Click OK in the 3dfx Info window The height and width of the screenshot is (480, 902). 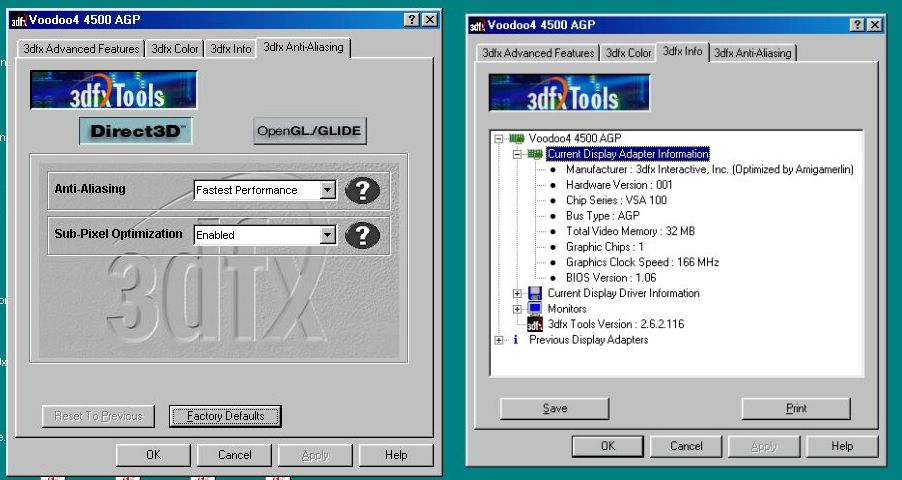[x=608, y=446]
